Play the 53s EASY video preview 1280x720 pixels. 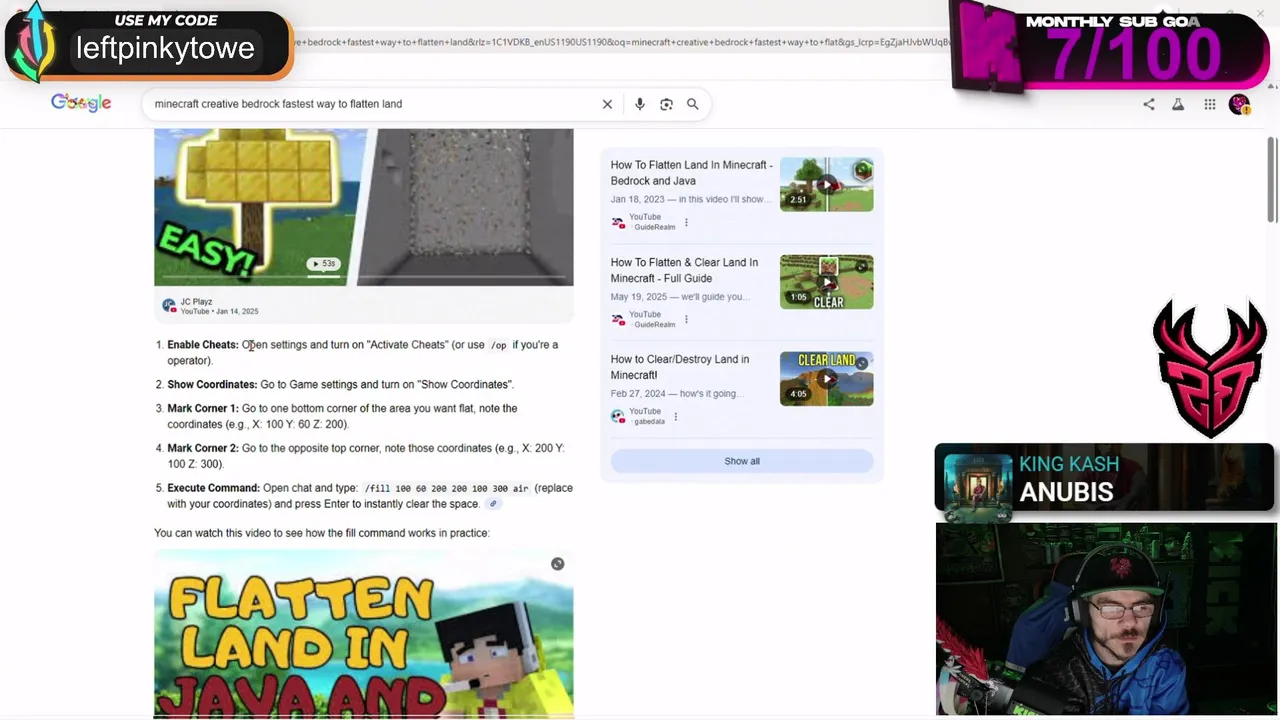tap(323, 264)
